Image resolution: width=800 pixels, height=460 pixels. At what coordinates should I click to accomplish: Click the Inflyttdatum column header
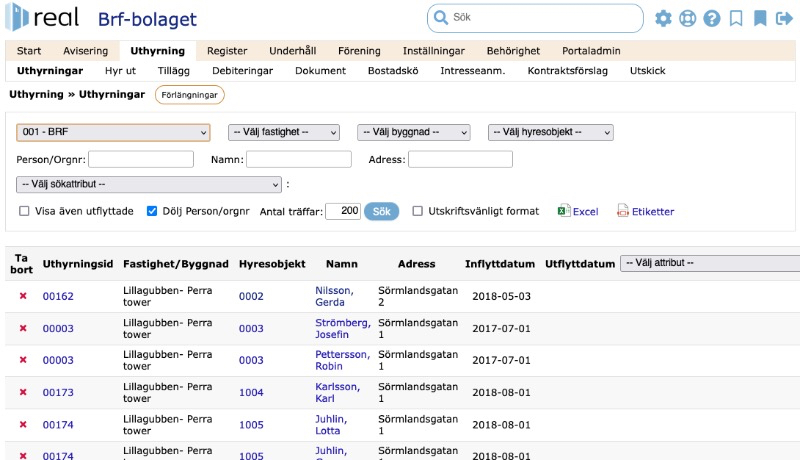coord(499,264)
